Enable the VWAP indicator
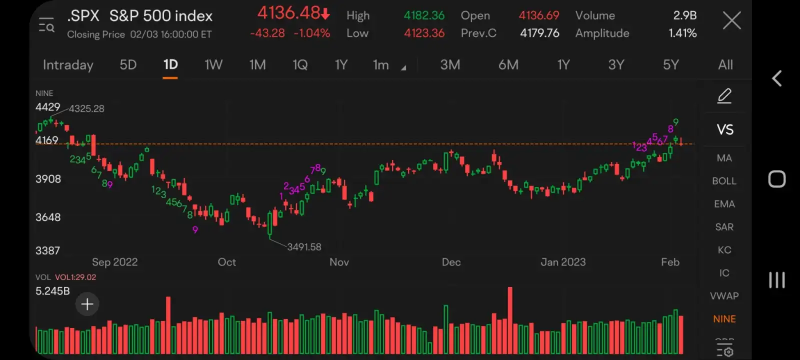 pyautogui.click(x=724, y=296)
